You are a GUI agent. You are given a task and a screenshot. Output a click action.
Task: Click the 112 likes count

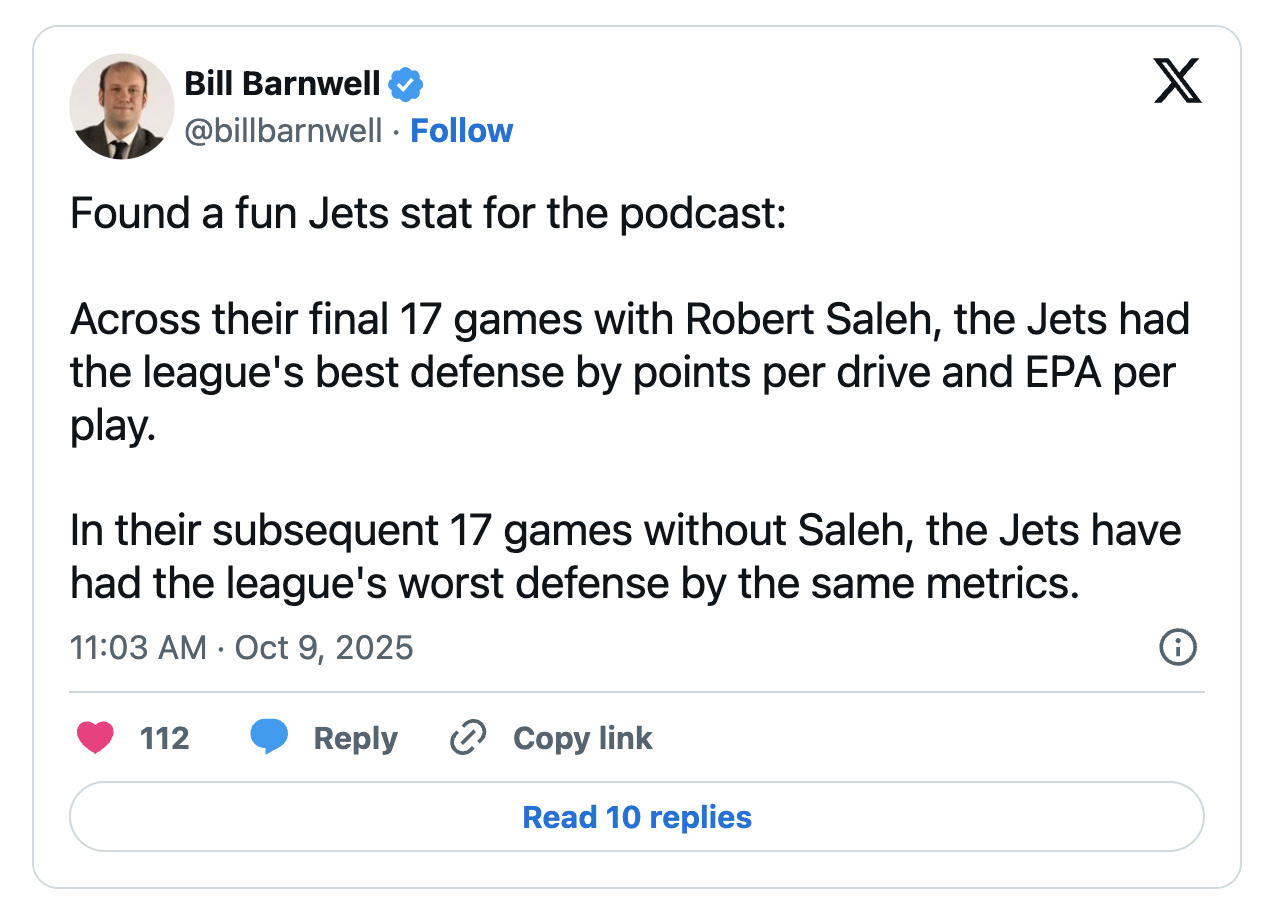click(x=165, y=739)
